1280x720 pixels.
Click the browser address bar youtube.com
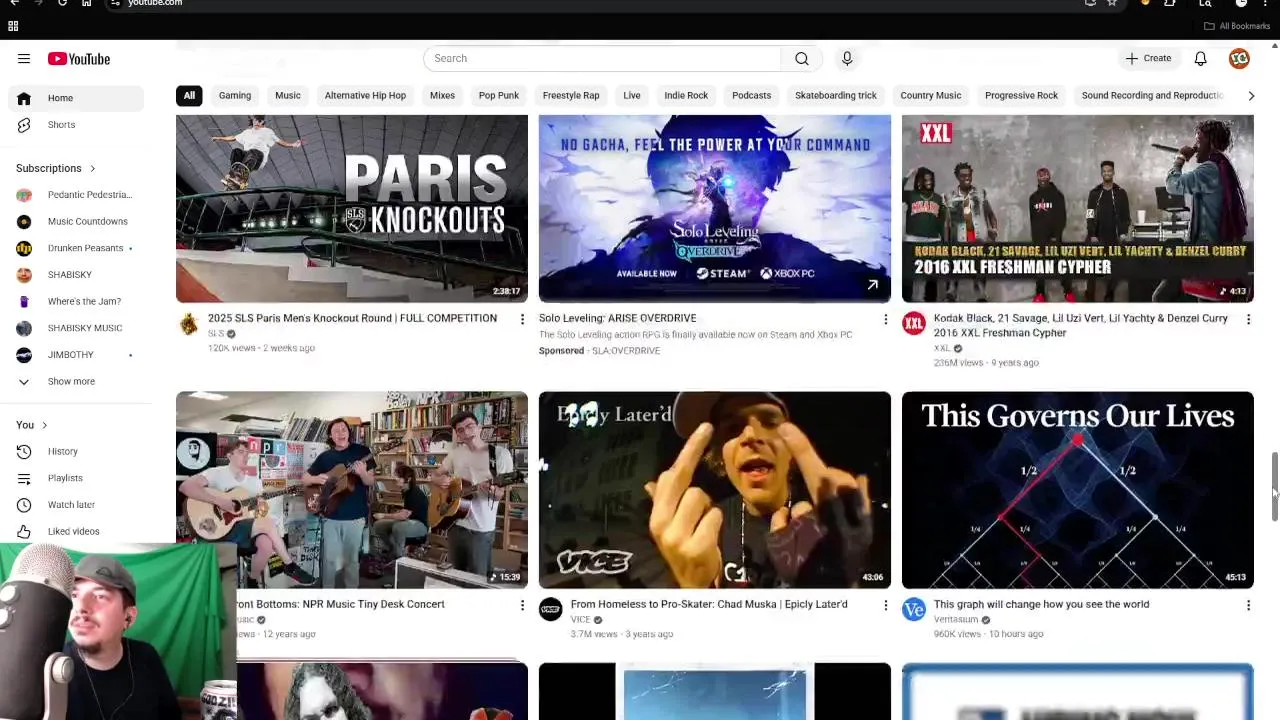tap(155, 3)
